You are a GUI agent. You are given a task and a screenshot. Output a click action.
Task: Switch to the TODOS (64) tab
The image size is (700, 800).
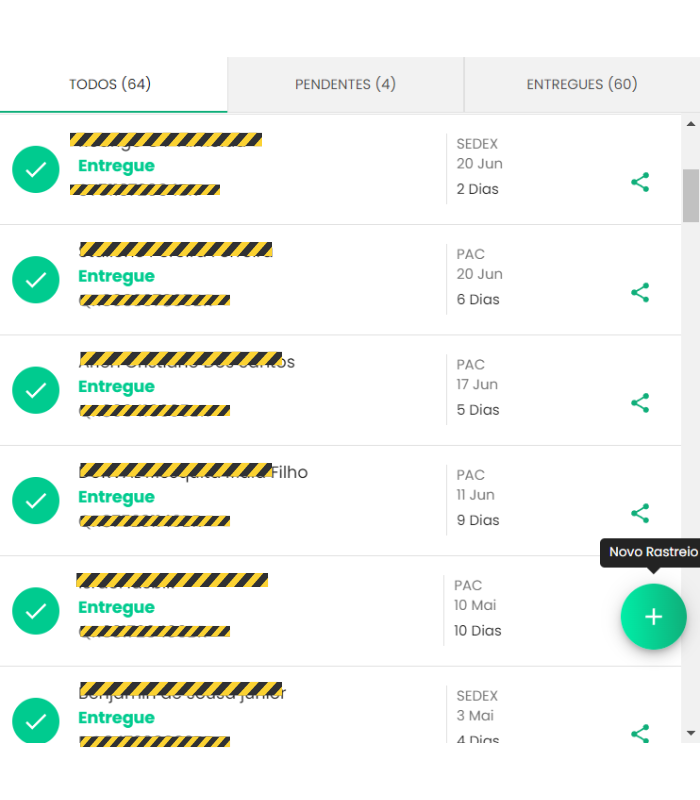110,84
